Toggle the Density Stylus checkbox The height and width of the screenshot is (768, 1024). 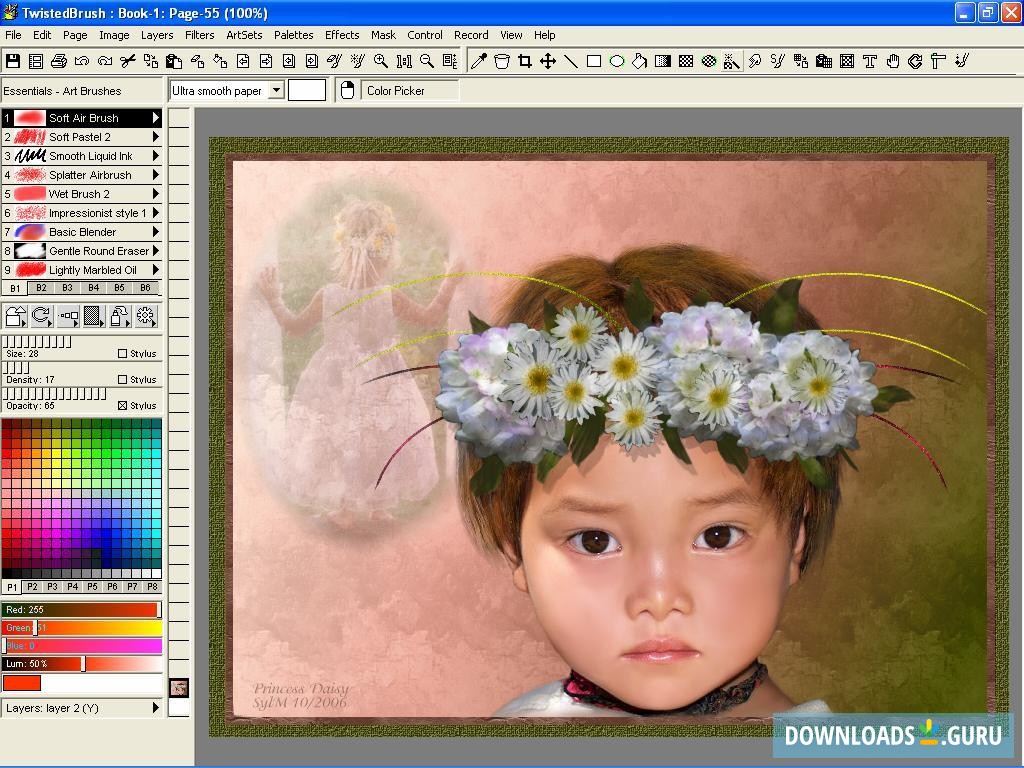click(122, 379)
